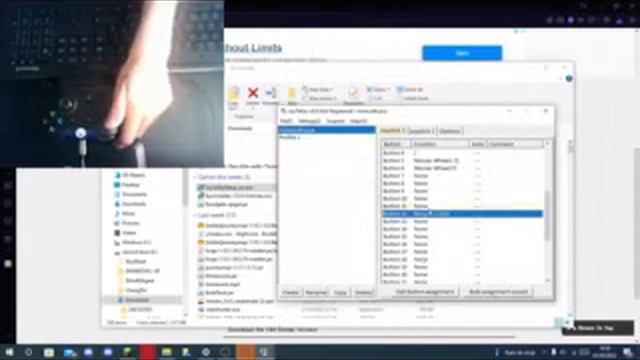Open Pictures in Explorer navigation pane
The image size is (640, 360).
tap(127, 223)
